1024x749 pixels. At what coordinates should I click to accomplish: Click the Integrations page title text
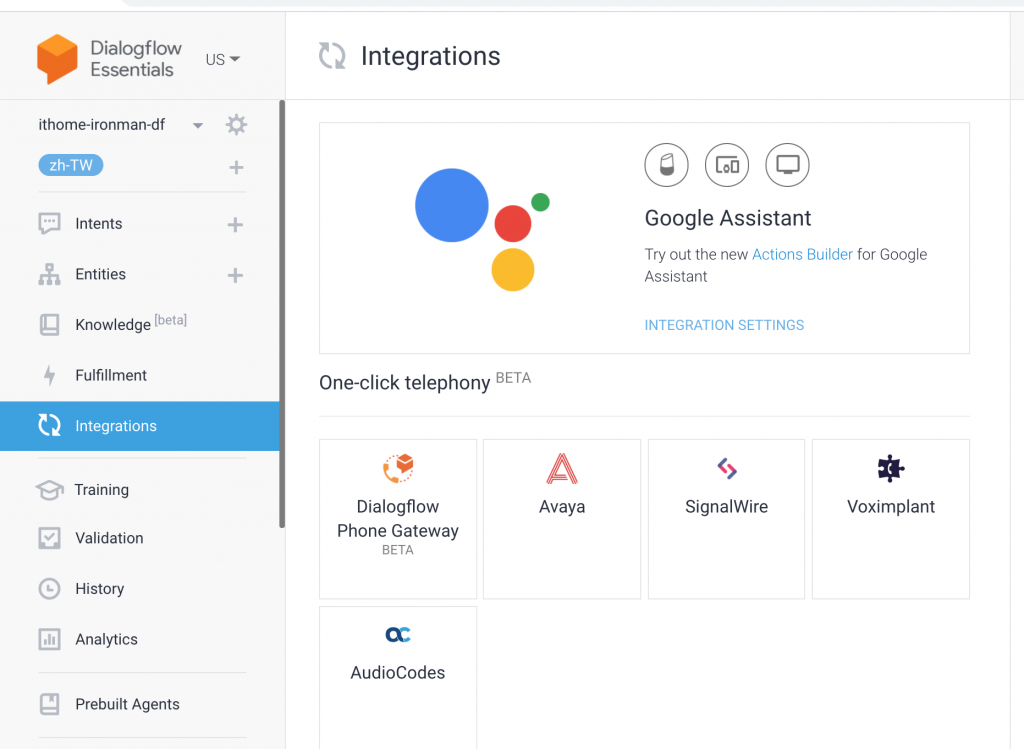[x=430, y=56]
